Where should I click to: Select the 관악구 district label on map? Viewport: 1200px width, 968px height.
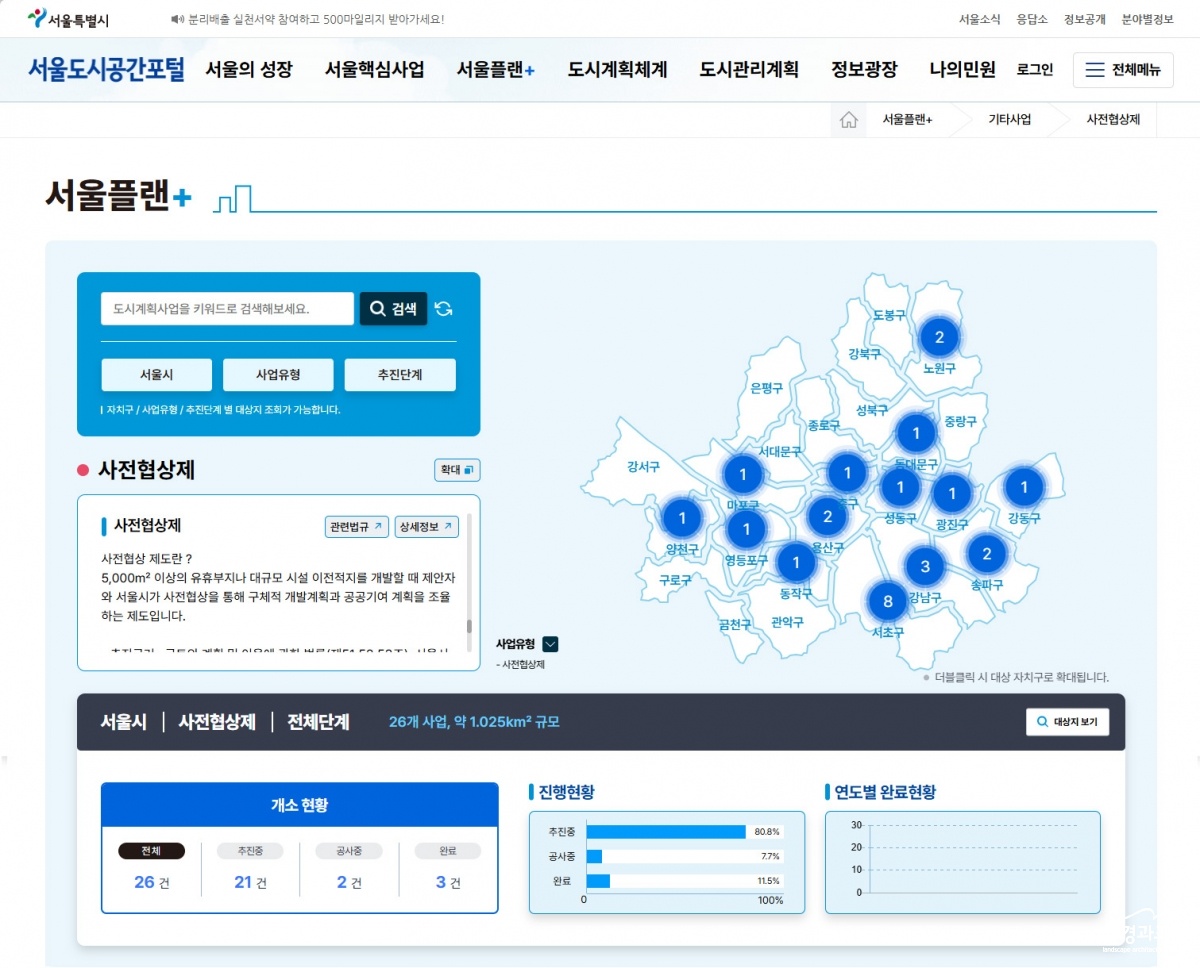tap(787, 622)
